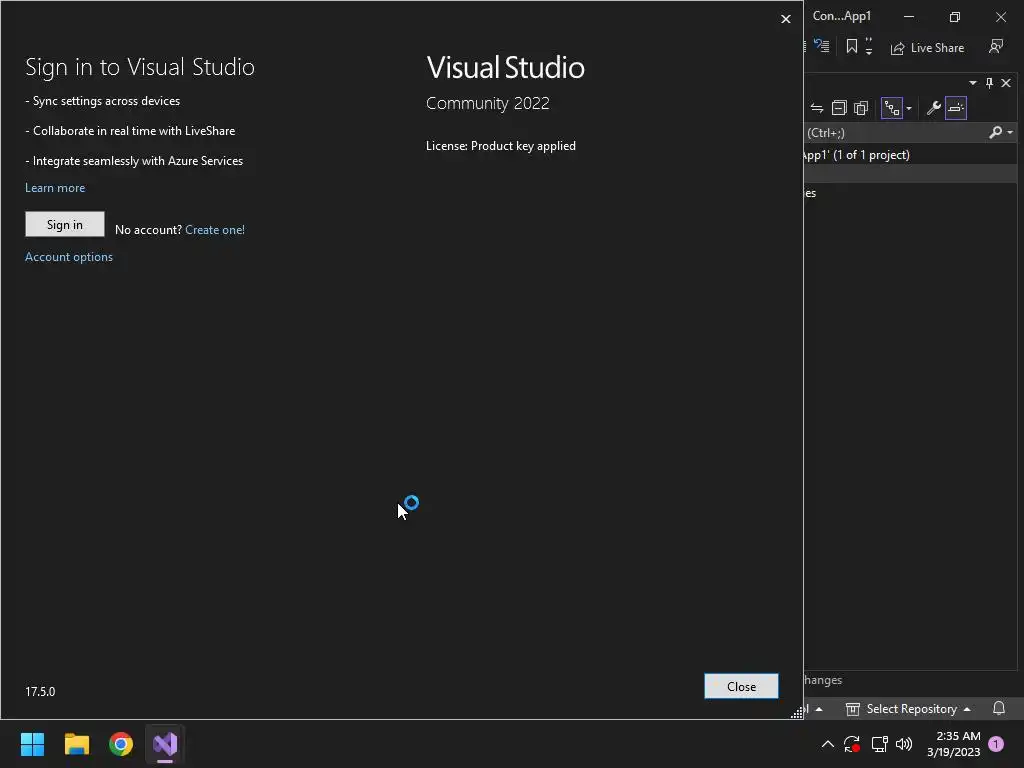The width and height of the screenshot is (1024, 768).
Task: Follow the Create one! account link
Action: click(x=215, y=230)
